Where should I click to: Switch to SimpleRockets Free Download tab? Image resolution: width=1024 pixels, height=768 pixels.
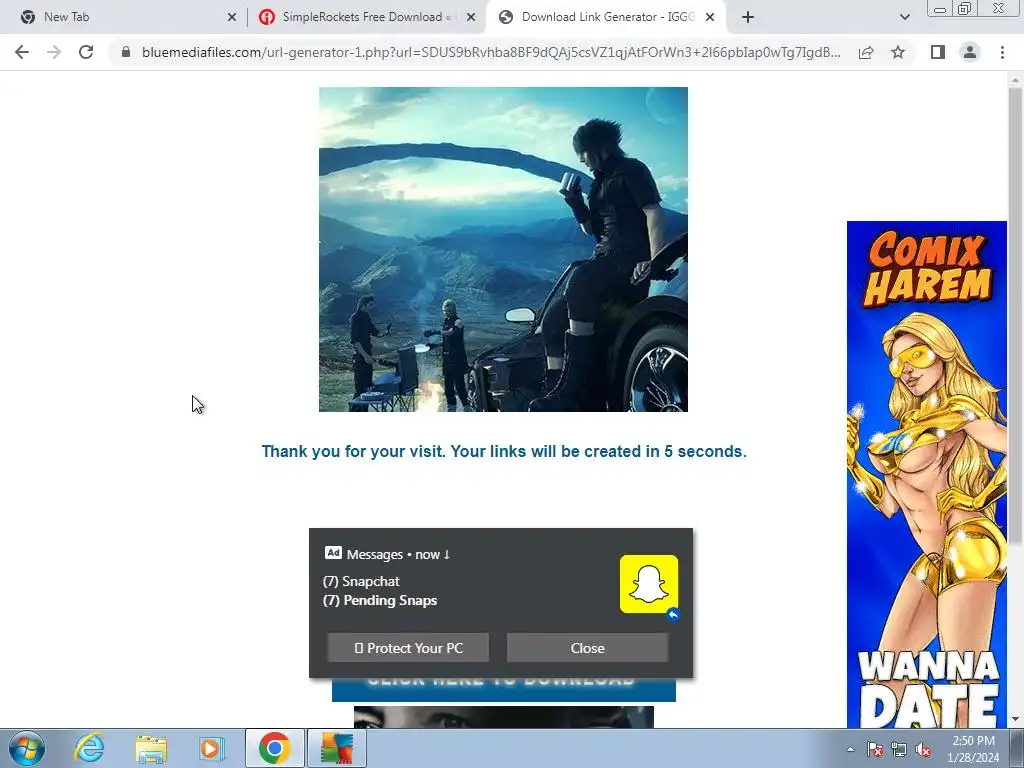point(367,17)
